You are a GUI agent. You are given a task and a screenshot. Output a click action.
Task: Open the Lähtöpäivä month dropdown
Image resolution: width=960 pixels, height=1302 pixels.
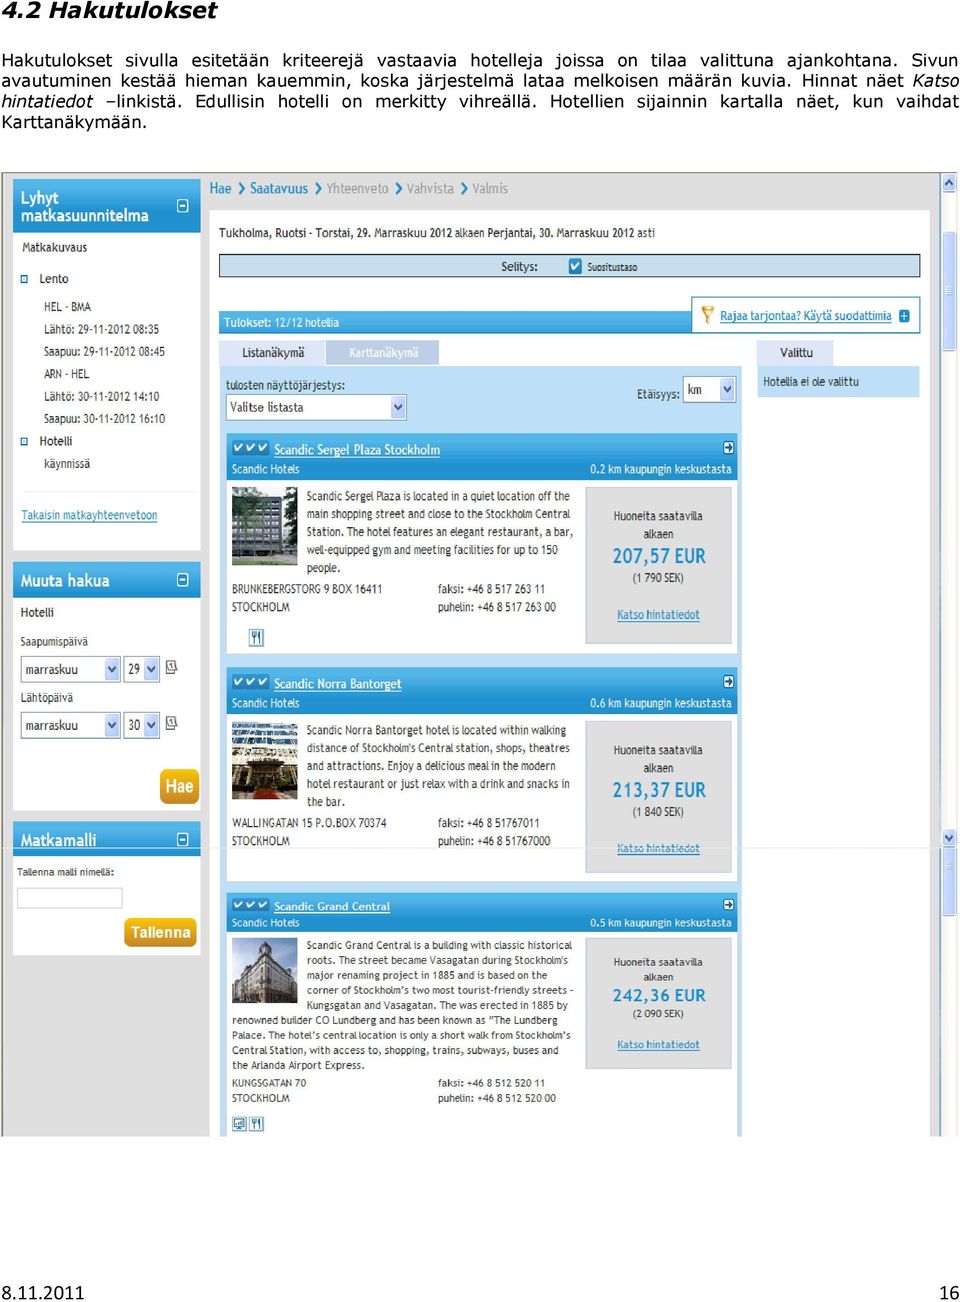click(70, 725)
